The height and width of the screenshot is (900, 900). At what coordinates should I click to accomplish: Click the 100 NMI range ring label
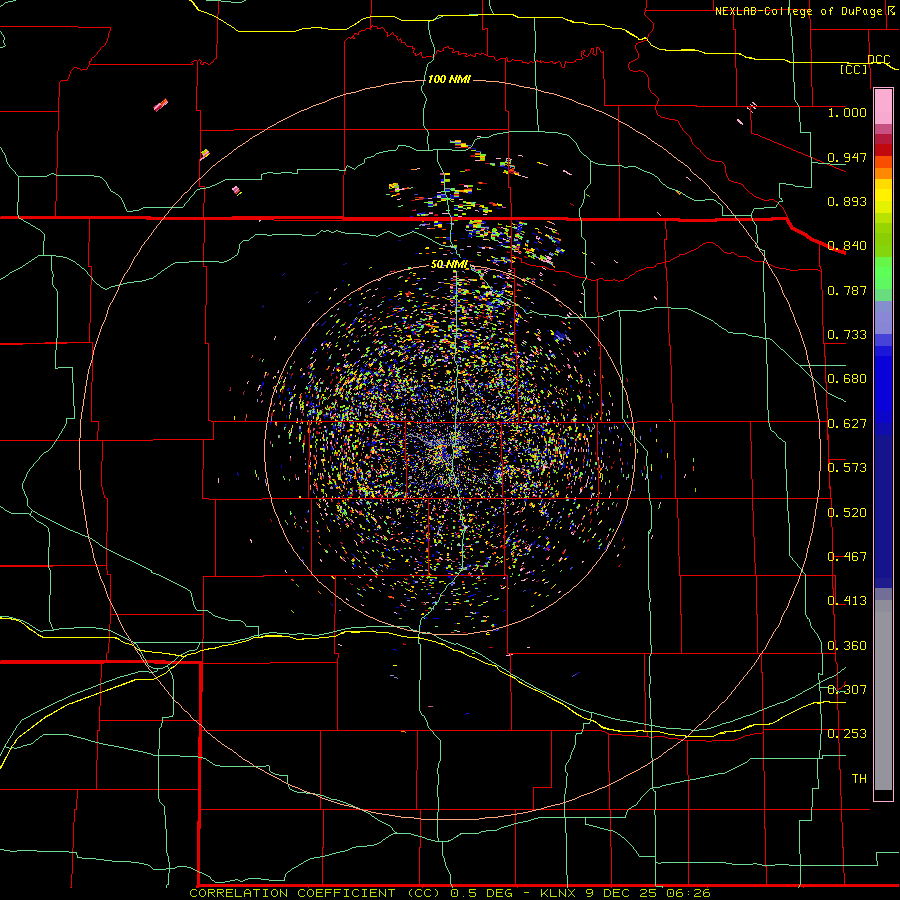[449, 79]
